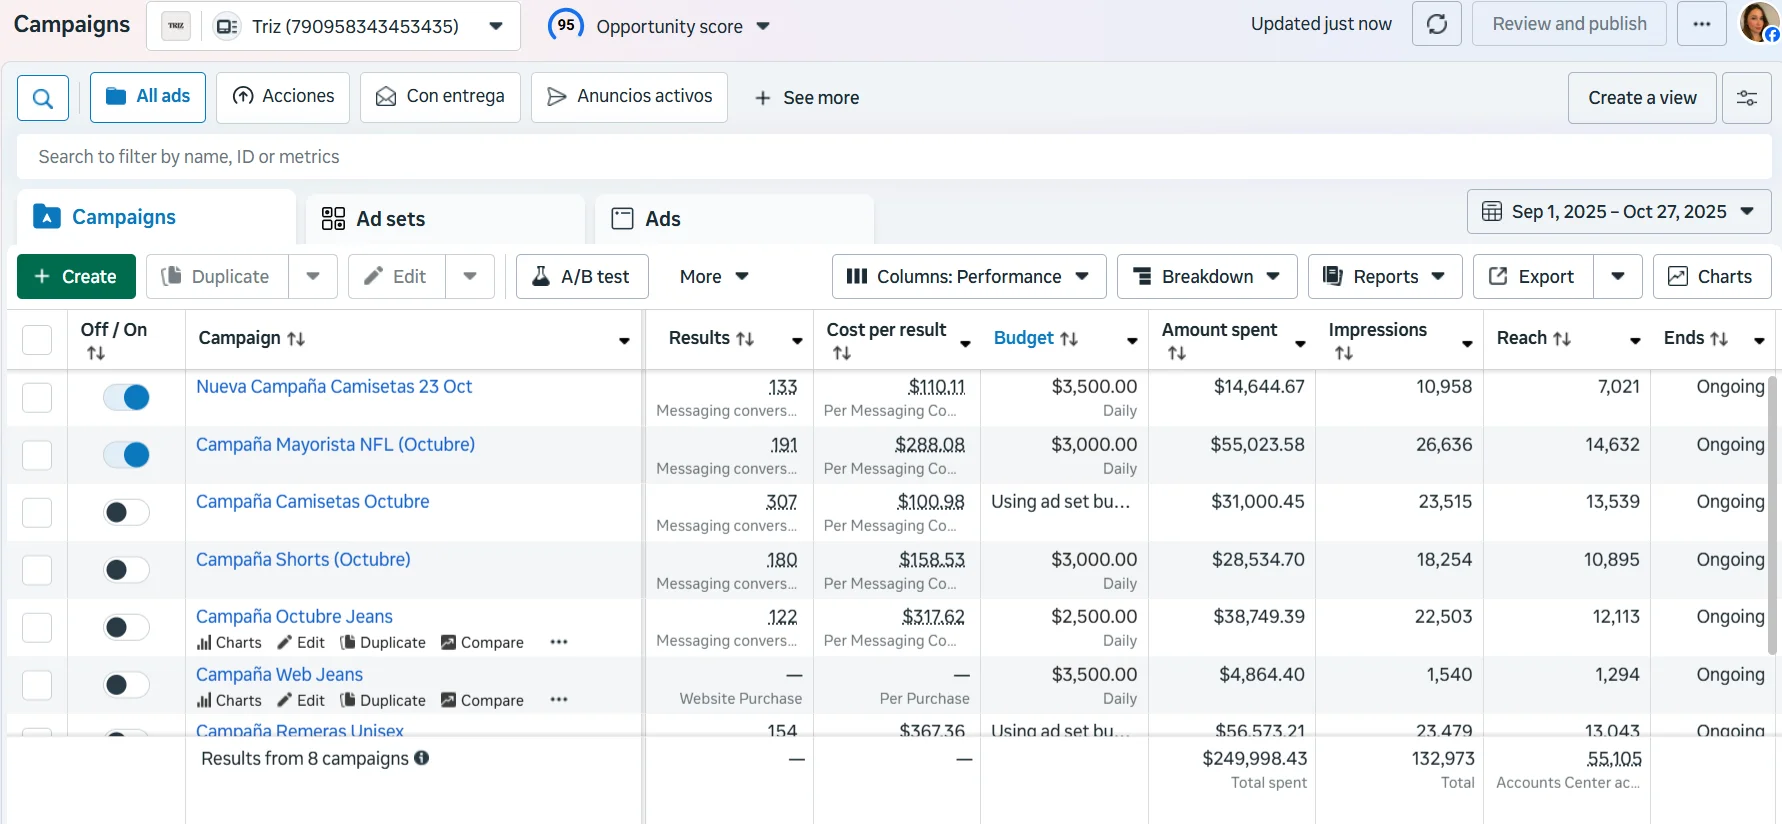Image resolution: width=1782 pixels, height=824 pixels.
Task: Click info icon beside Results from 8 campaigns
Action: tap(422, 758)
